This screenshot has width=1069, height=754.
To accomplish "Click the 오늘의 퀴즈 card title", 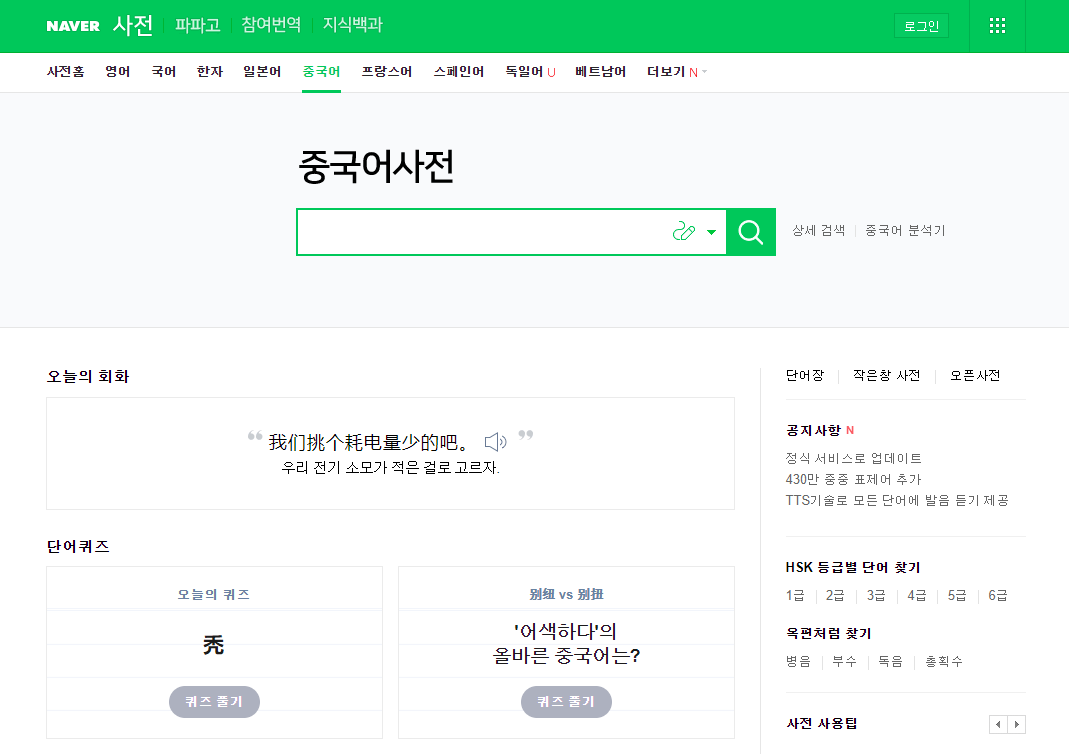I will [x=213, y=594].
